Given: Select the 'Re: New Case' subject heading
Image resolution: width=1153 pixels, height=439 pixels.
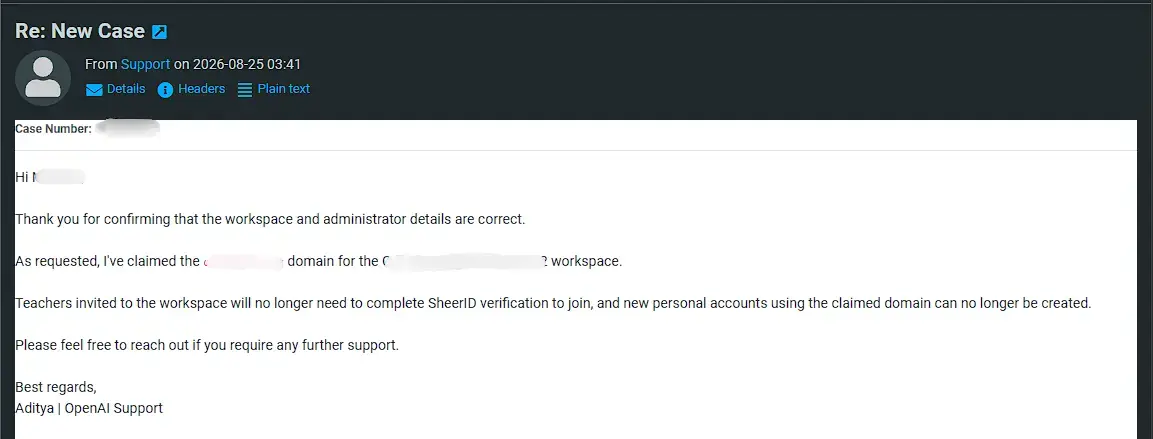Looking at the screenshot, I should tap(80, 31).
